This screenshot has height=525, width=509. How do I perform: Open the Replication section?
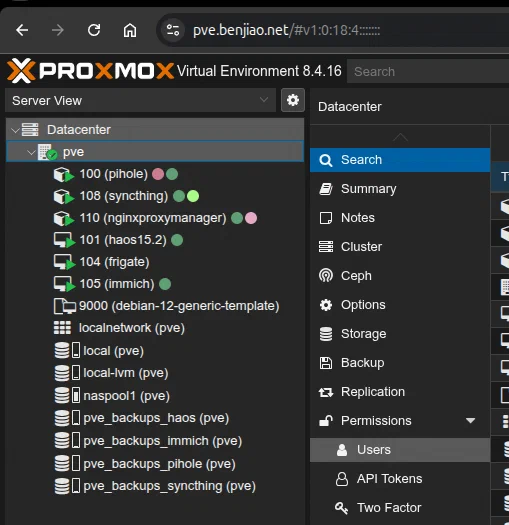[x=400, y=392]
